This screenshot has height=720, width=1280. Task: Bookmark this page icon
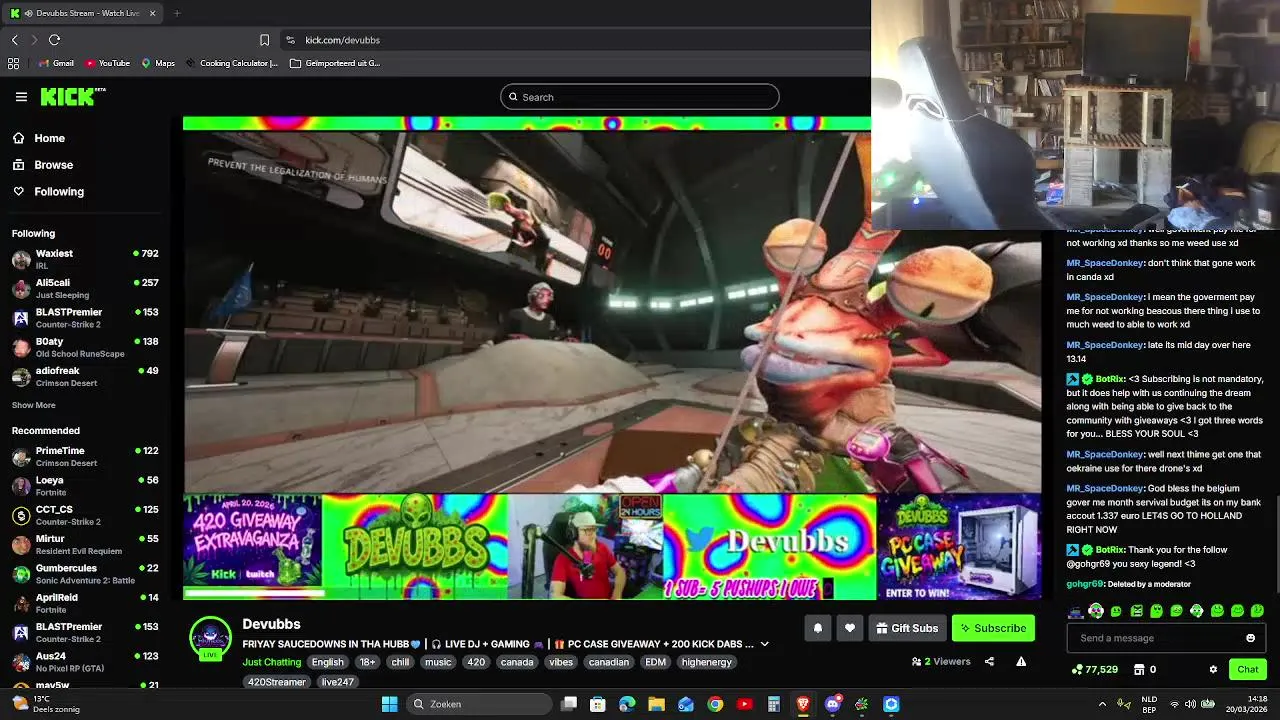tap(264, 40)
